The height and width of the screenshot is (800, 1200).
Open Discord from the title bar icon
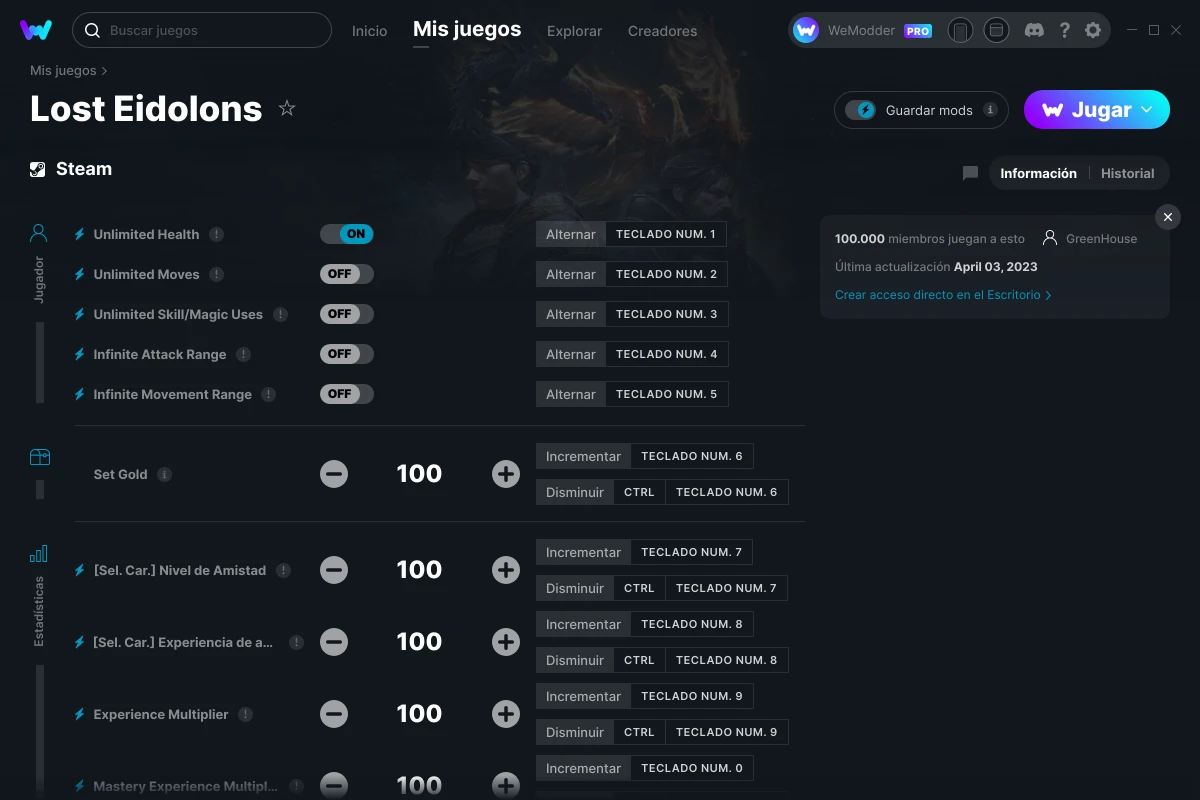coord(1034,30)
